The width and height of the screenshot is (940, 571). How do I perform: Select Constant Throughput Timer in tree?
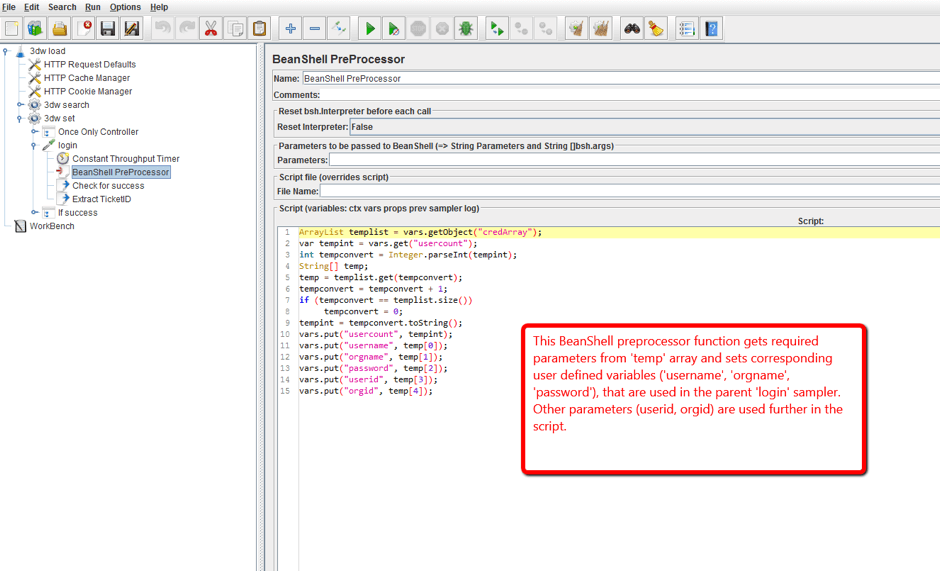125,159
